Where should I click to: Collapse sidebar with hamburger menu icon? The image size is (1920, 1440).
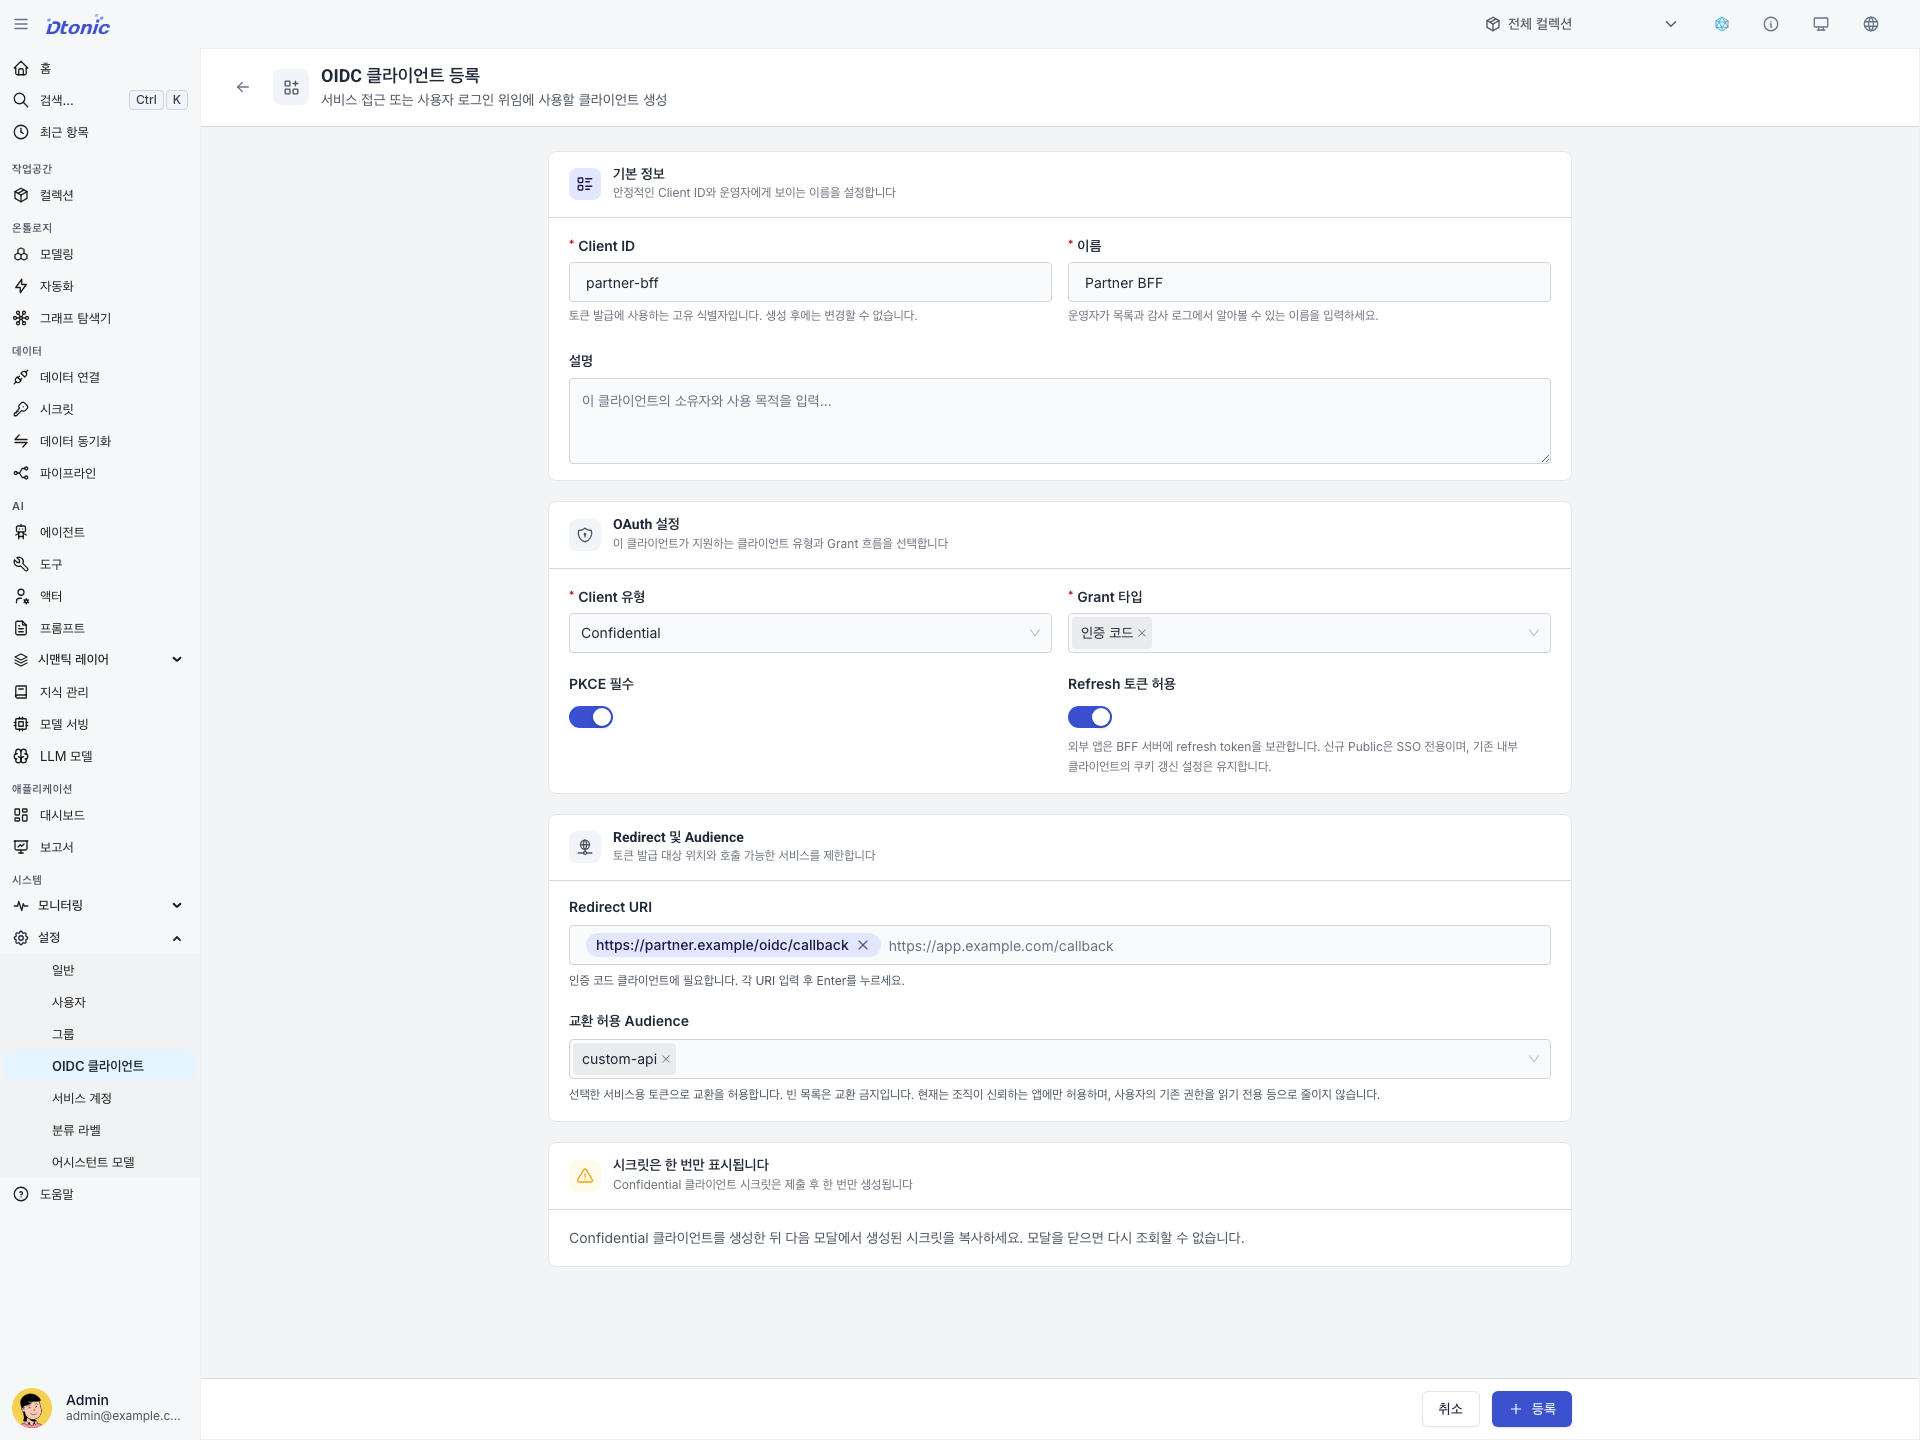tap(21, 24)
